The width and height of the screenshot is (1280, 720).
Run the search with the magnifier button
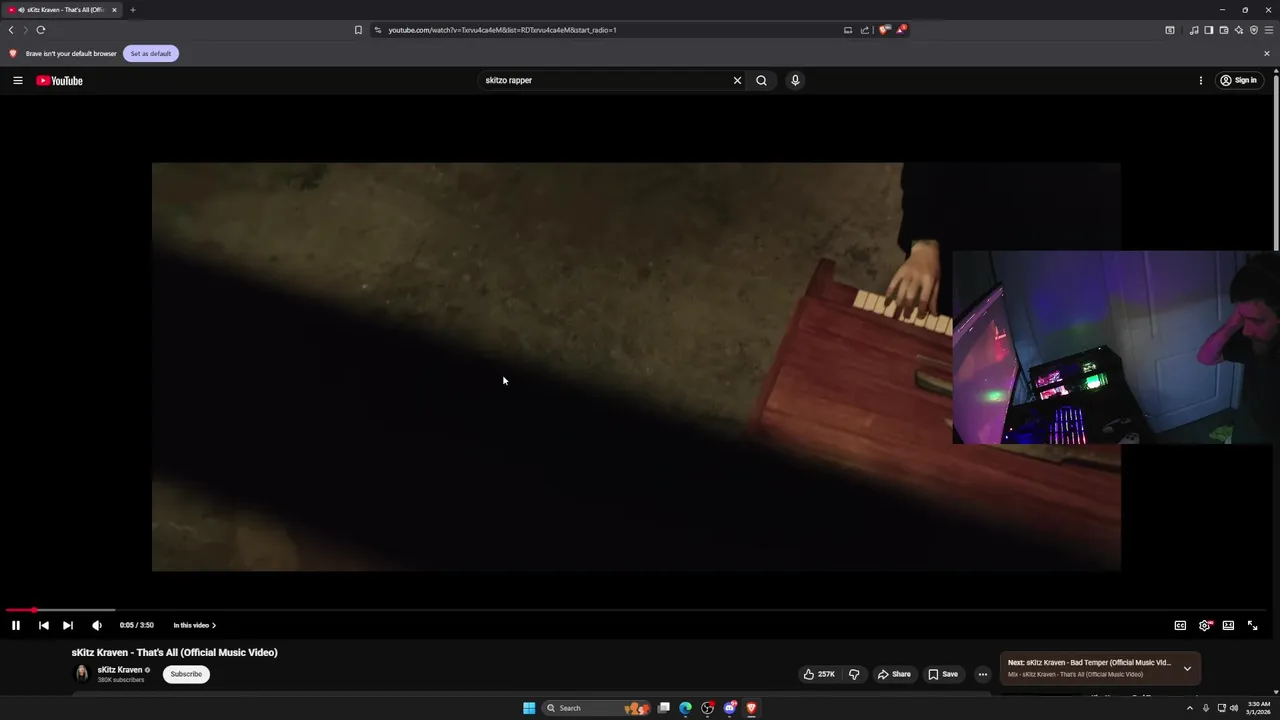pos(761,80)
